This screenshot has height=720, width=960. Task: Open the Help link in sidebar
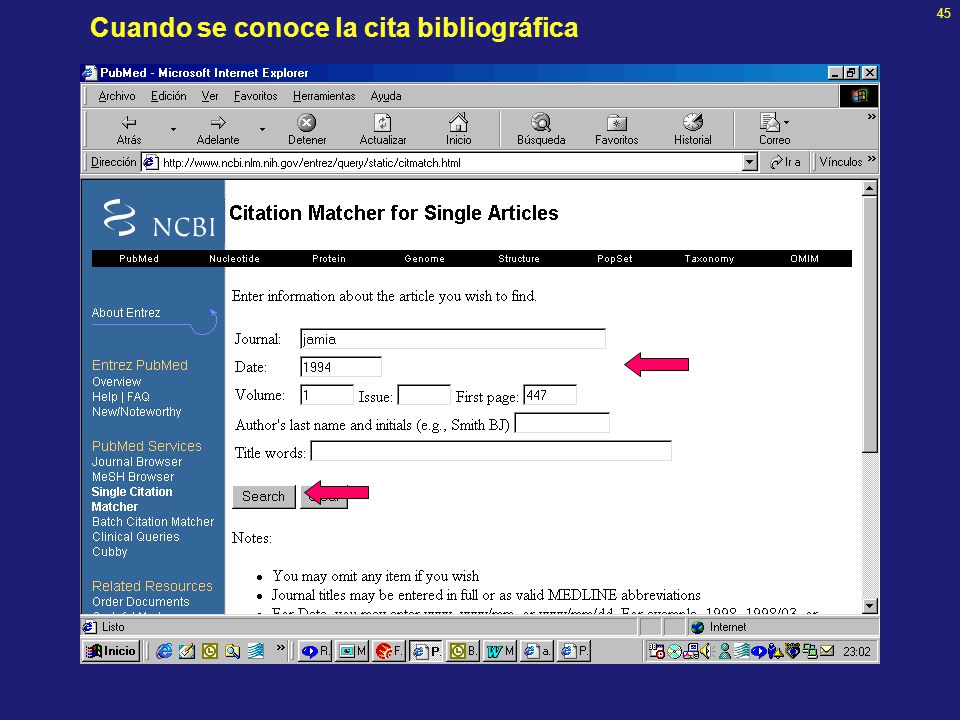pyautogui.click(x=105, y=397)
